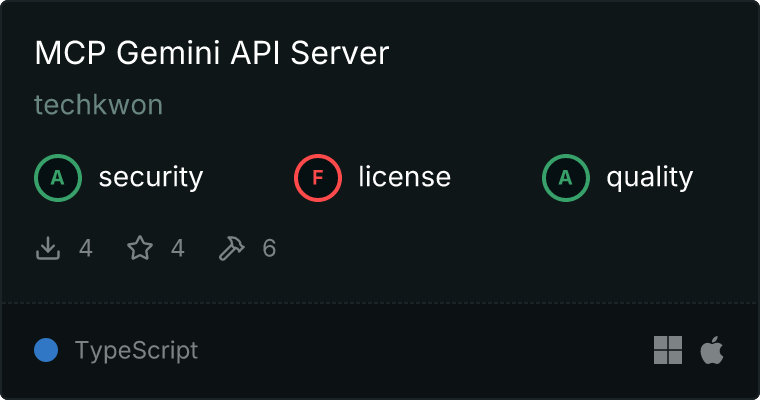Click the green A security grade badge
760x400 pixels.
tap(58, 178)
